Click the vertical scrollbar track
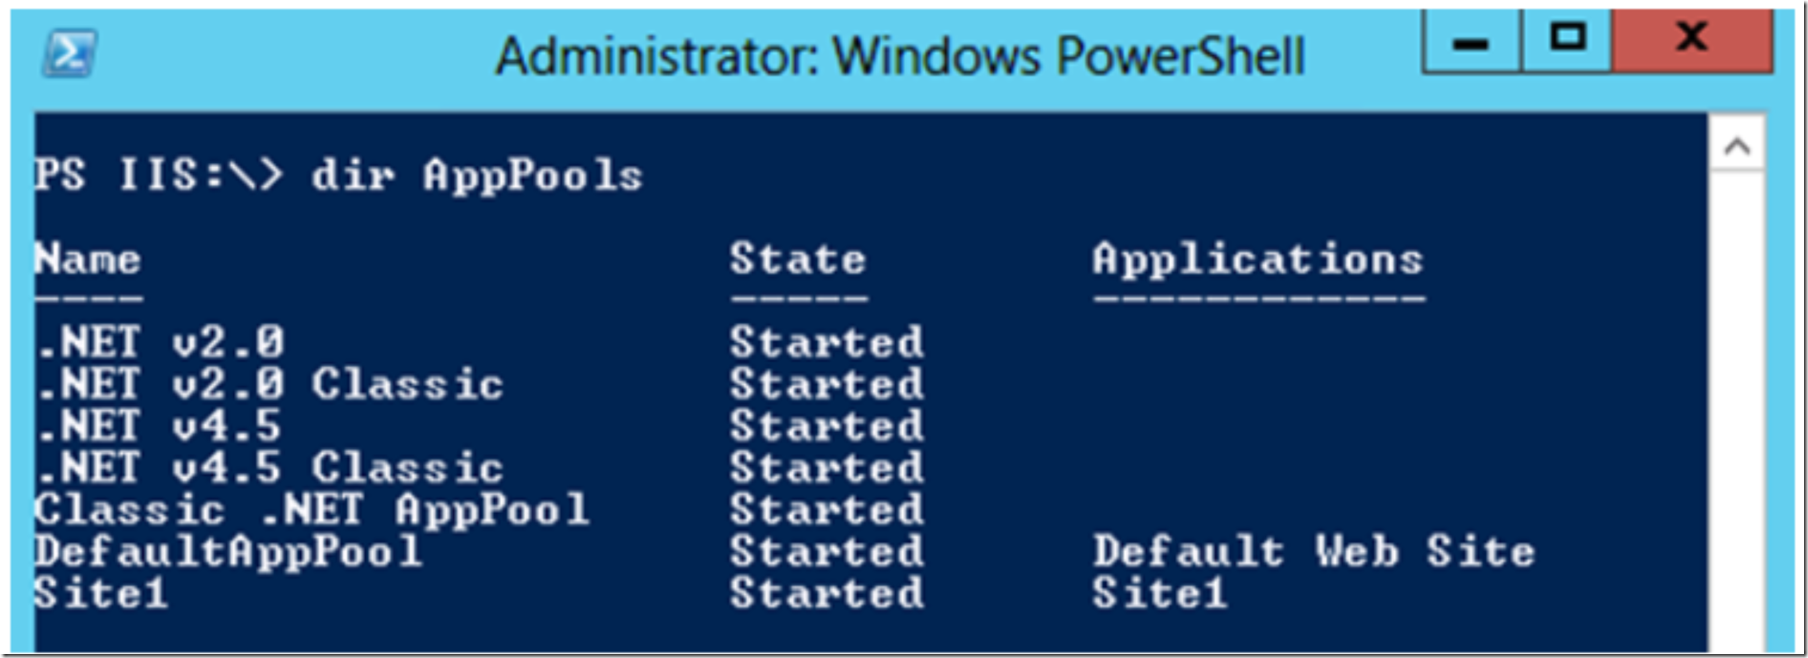The image size is (1808, 658). point(1737,410)
